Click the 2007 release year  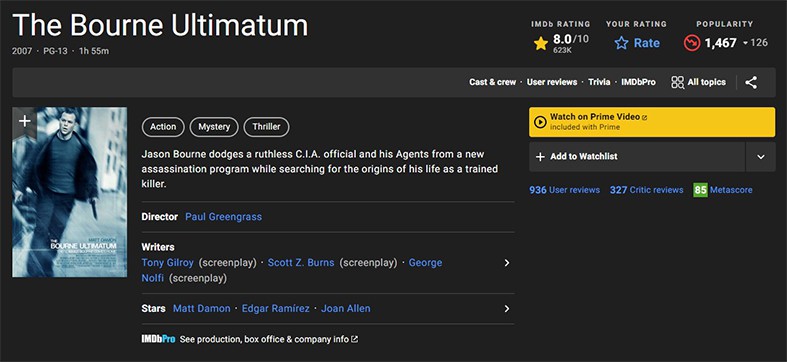pyautogui.click(x=22, y=51)
